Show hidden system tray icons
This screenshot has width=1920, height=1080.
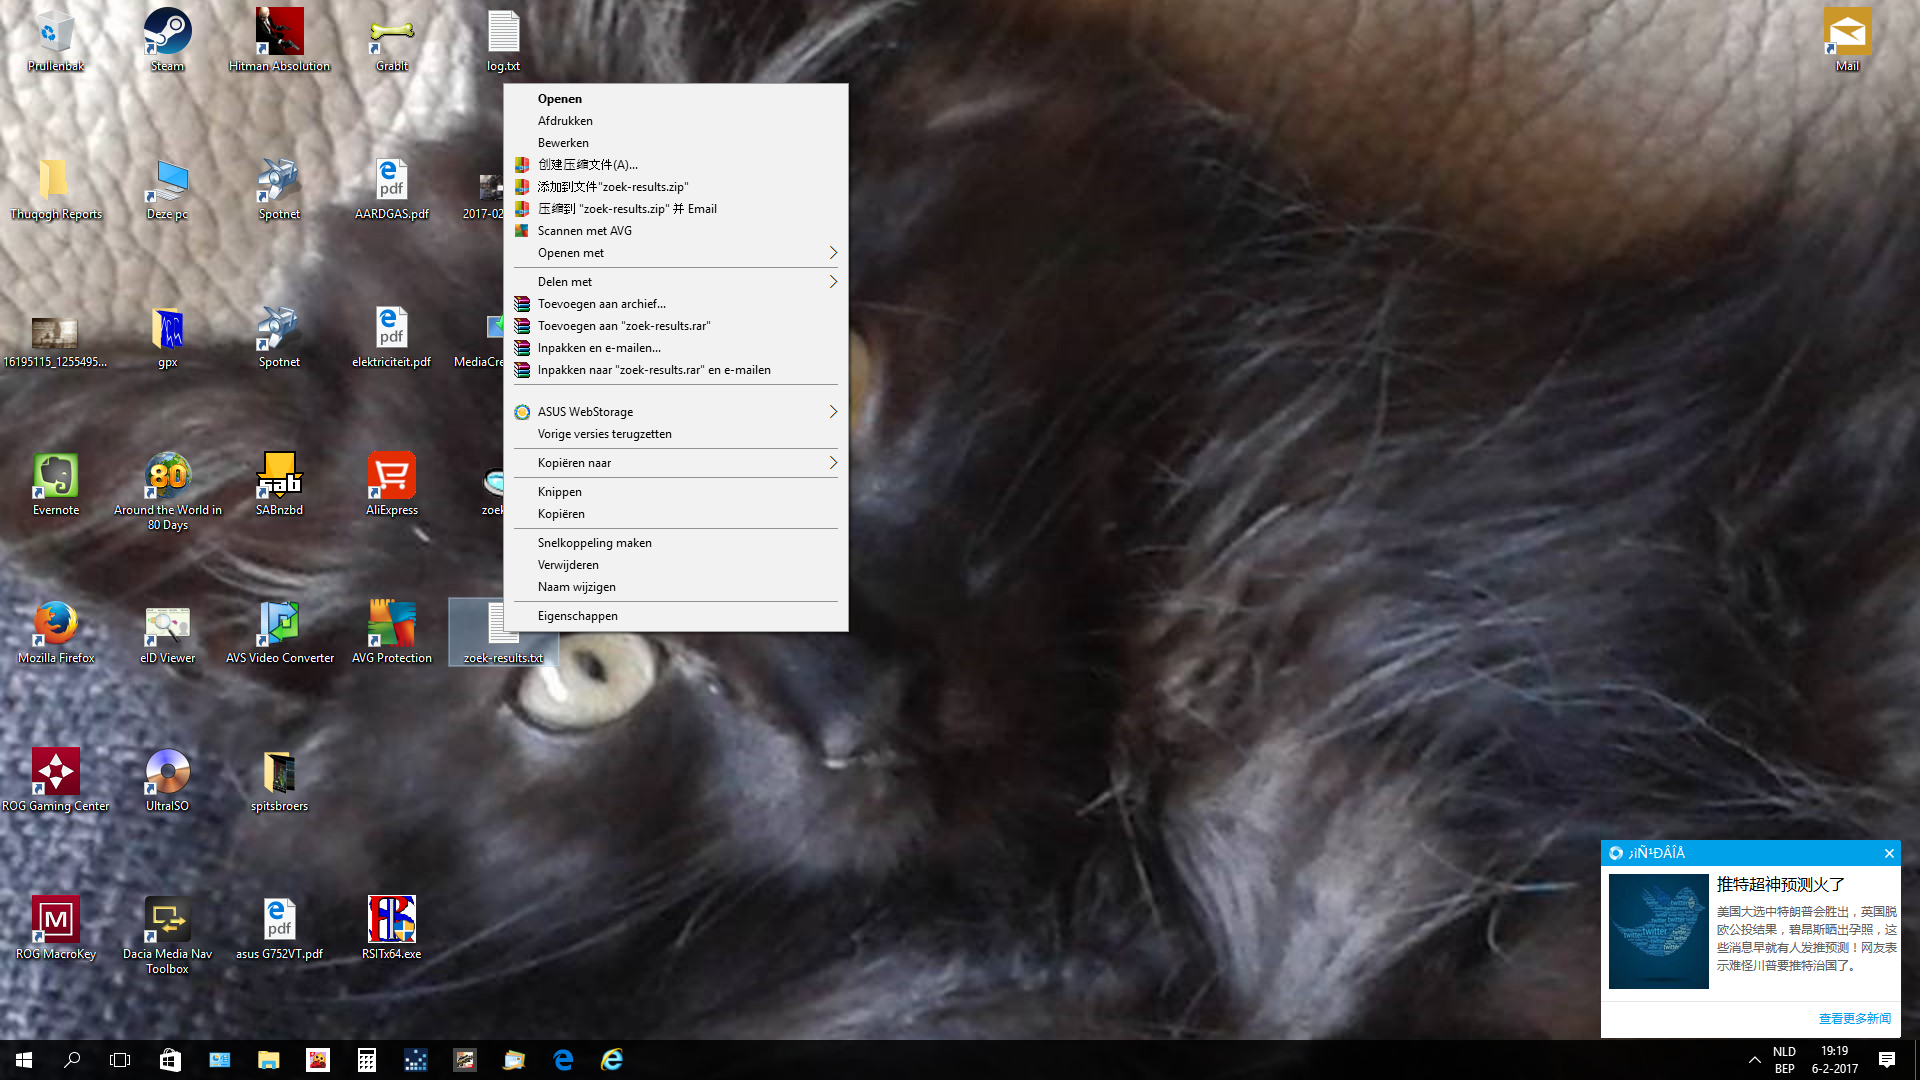1754,1060
